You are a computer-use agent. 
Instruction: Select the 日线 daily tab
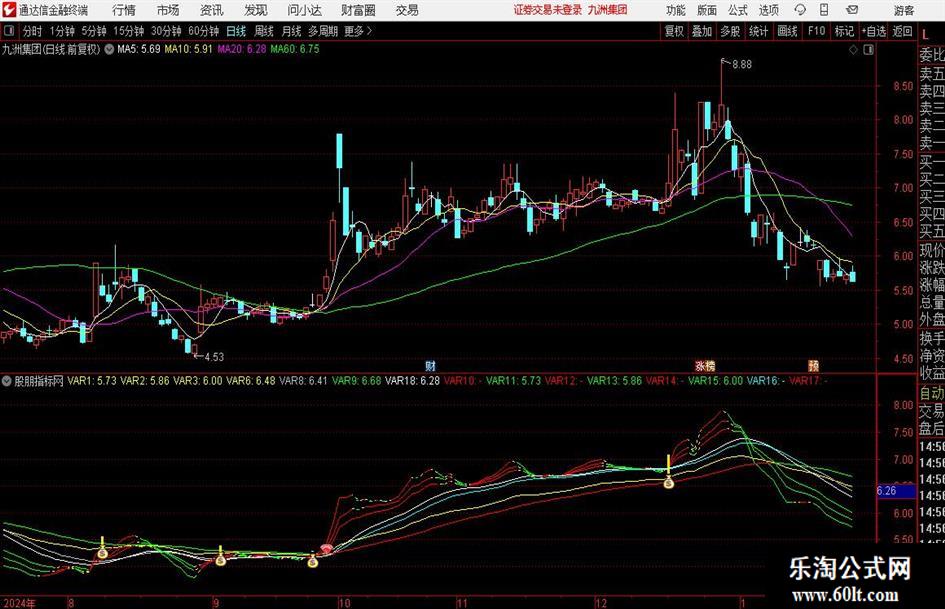(236, 31)
